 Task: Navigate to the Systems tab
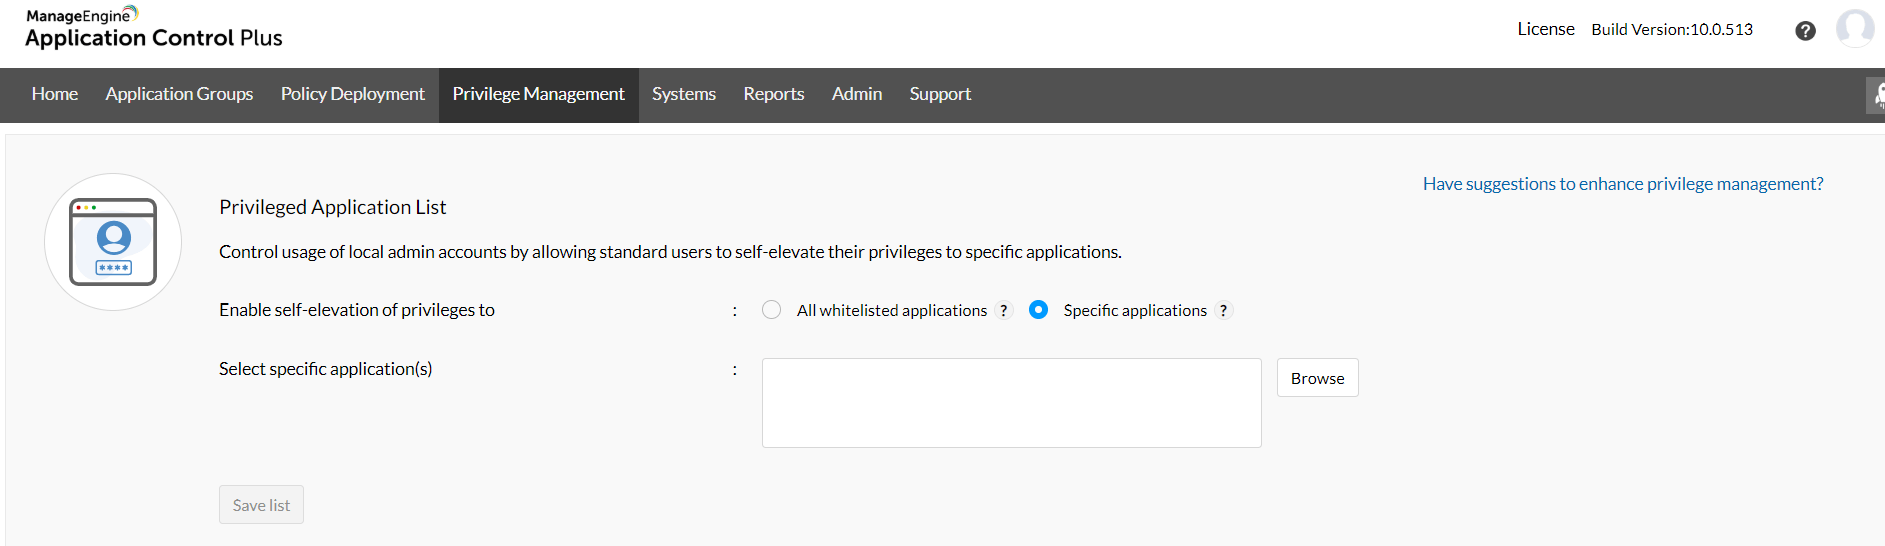pyautogui.click(x=684, y=94)
